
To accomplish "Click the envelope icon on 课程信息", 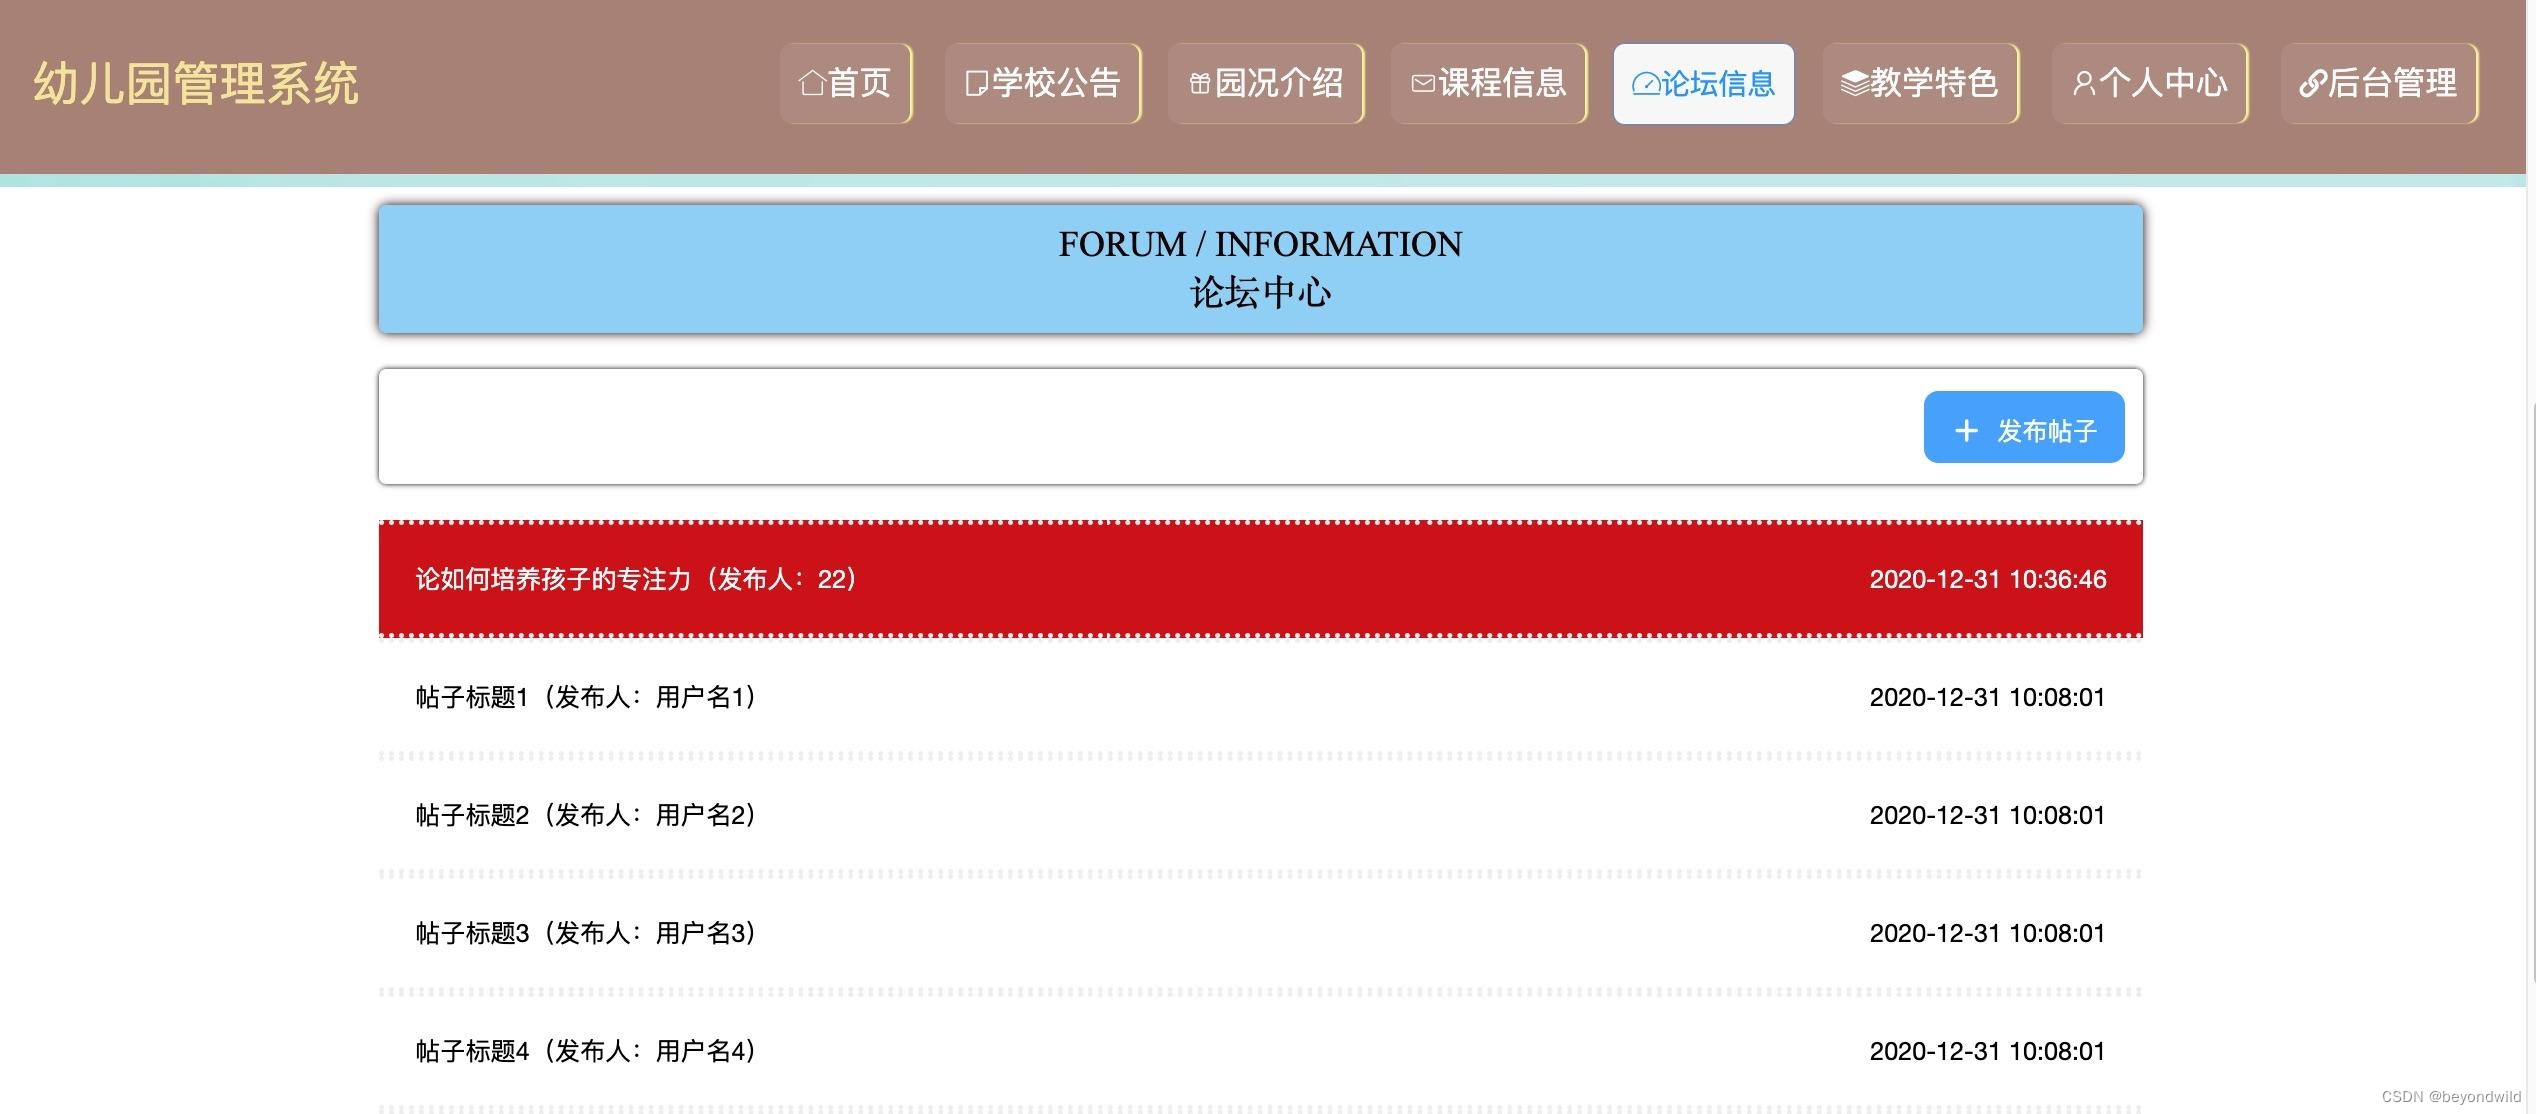I will 1422,84.
